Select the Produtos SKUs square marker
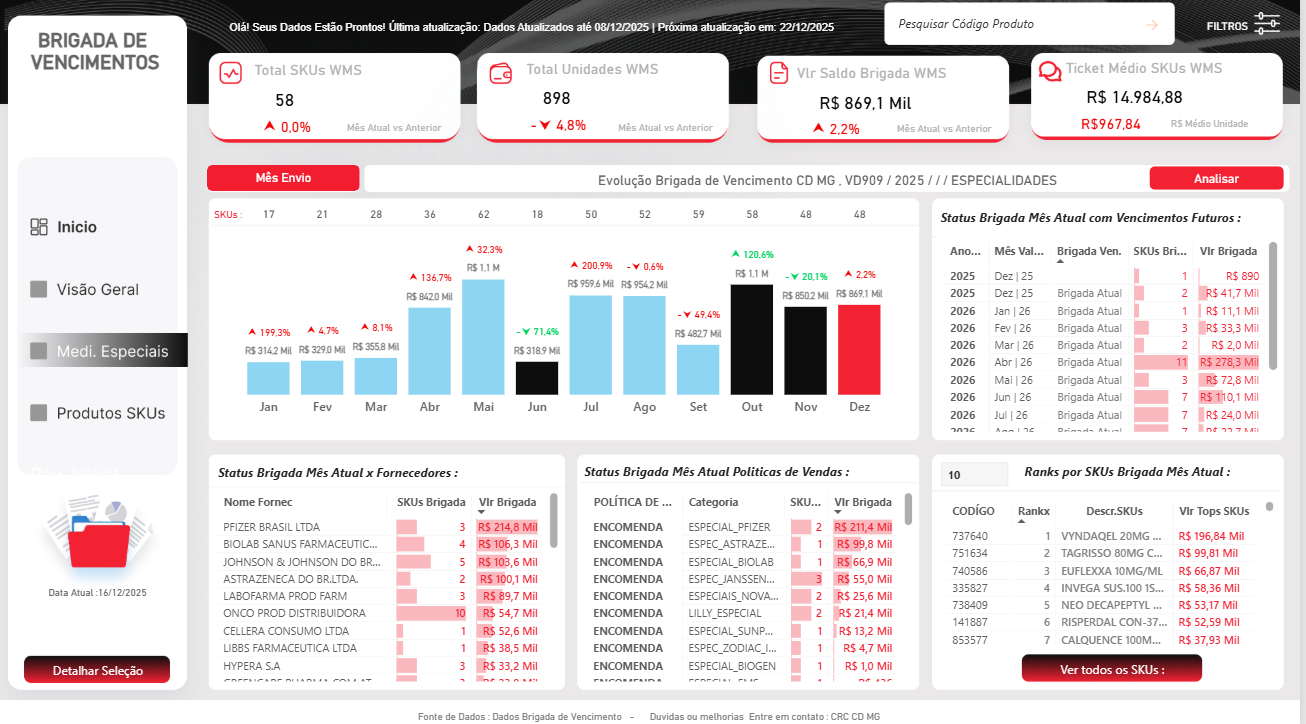The height and width of the screenshot is (724, 1306). tap(39, 413)
